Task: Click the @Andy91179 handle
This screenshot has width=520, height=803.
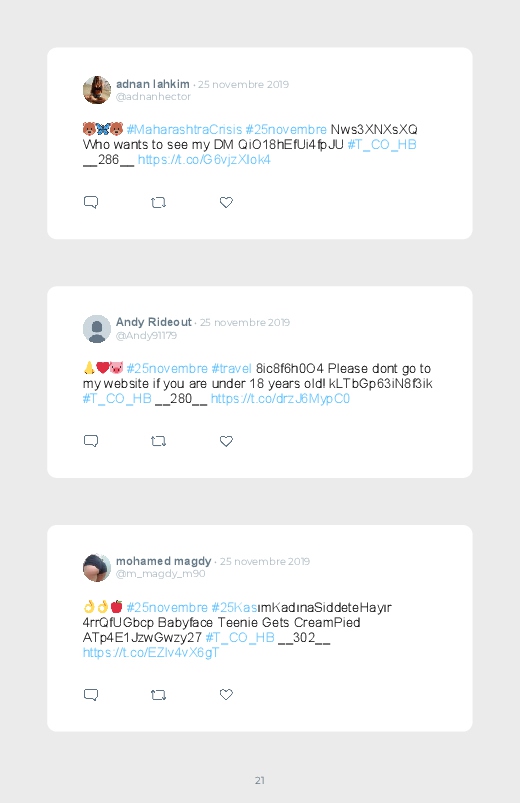Action: (147, 335)
